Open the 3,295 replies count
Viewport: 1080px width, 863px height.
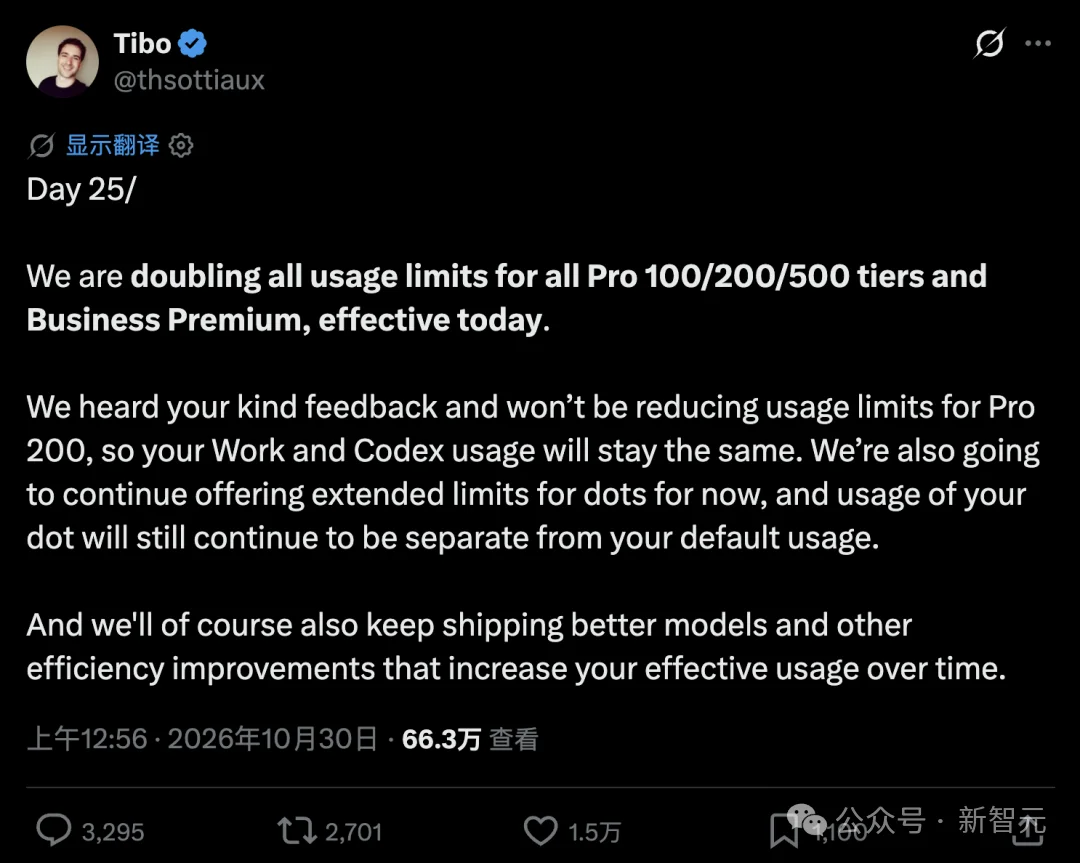click(x=113, y=832)
